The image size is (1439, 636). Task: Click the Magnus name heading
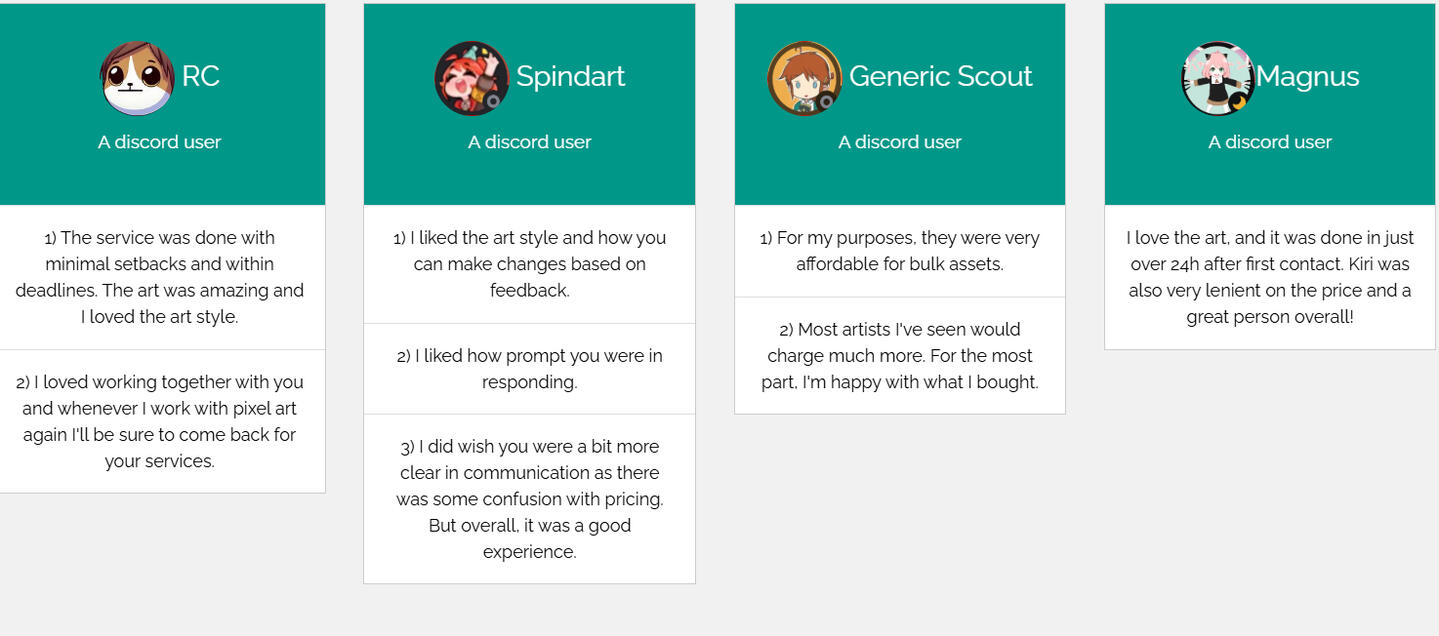coord(1308,76)
